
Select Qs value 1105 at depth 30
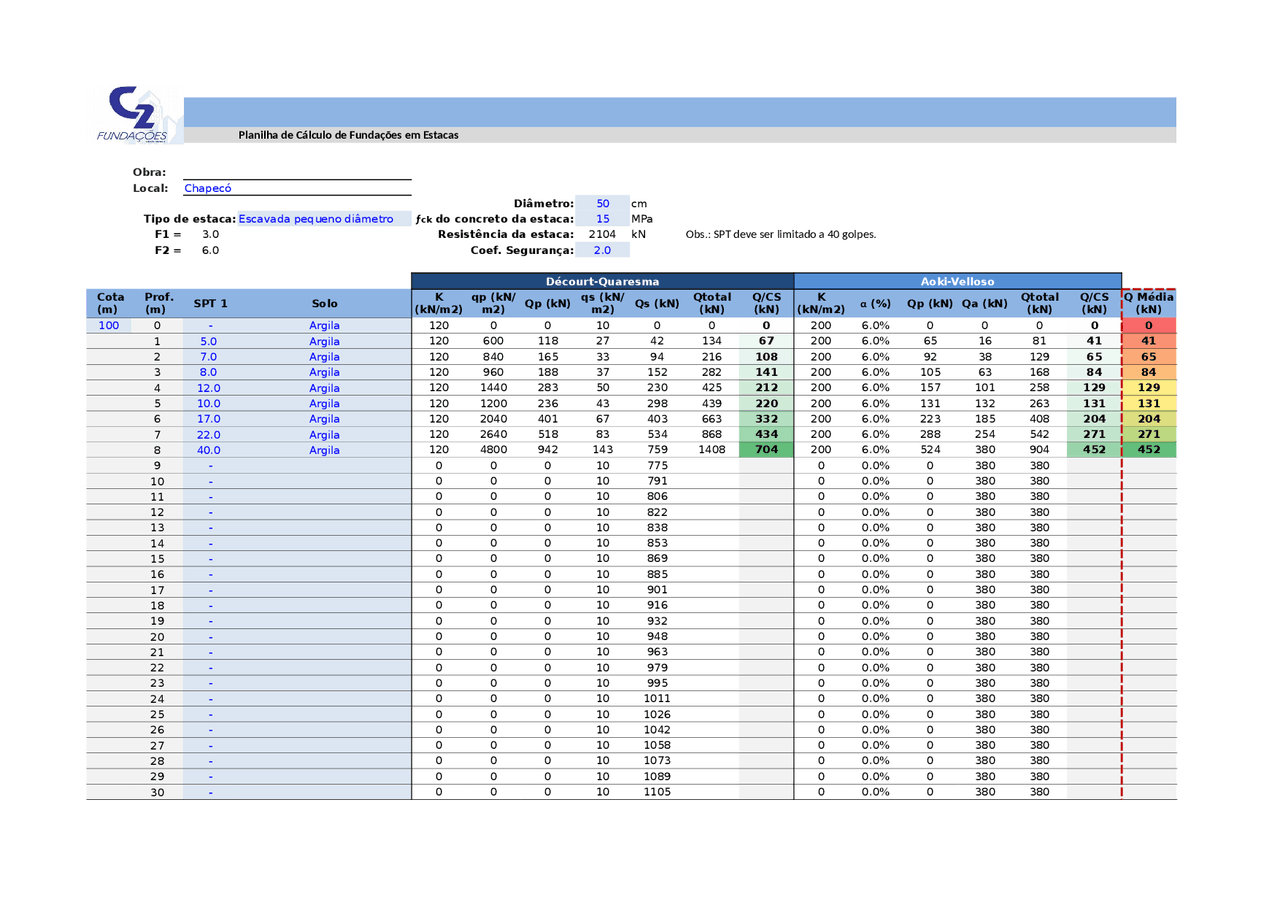pyautogui.click(x=657, y=792)
